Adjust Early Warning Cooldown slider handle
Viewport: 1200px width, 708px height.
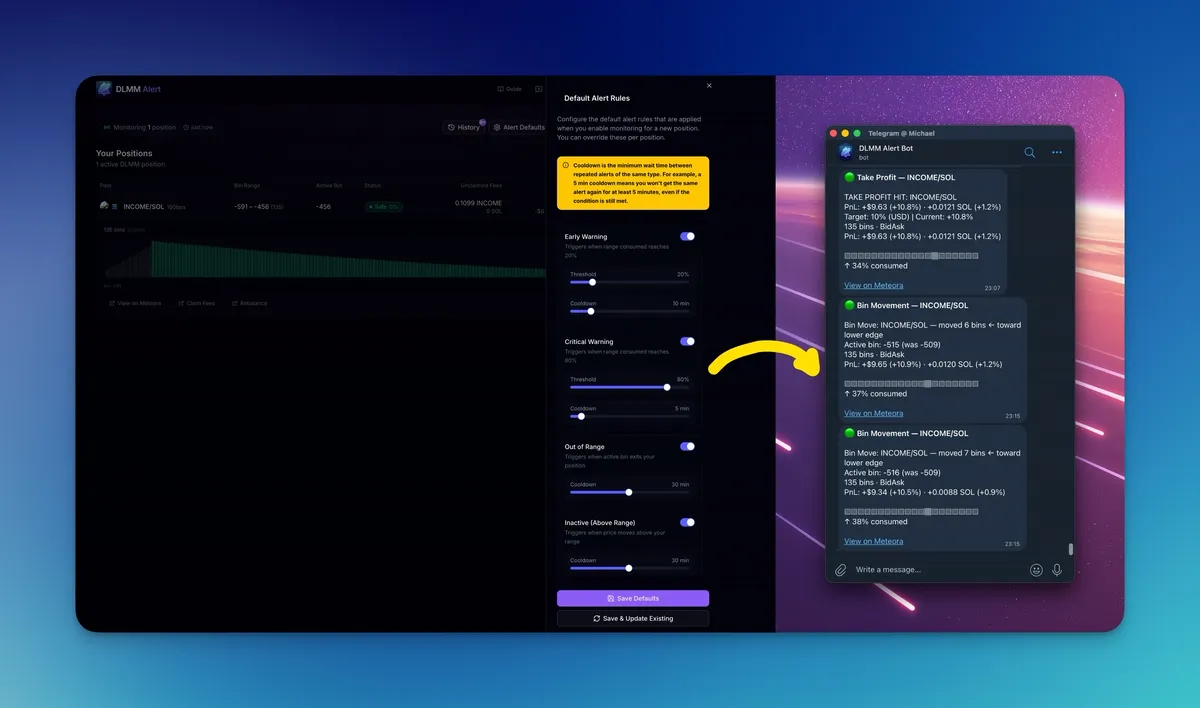point(590,311)
